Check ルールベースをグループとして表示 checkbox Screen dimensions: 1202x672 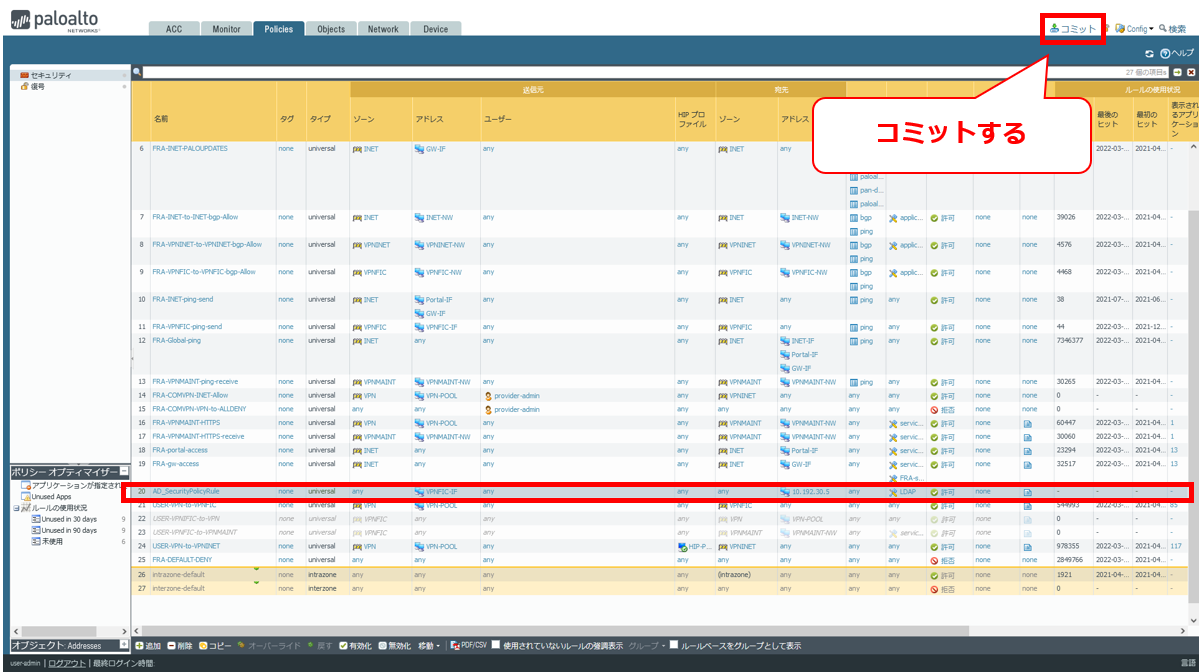pos(674,646)
